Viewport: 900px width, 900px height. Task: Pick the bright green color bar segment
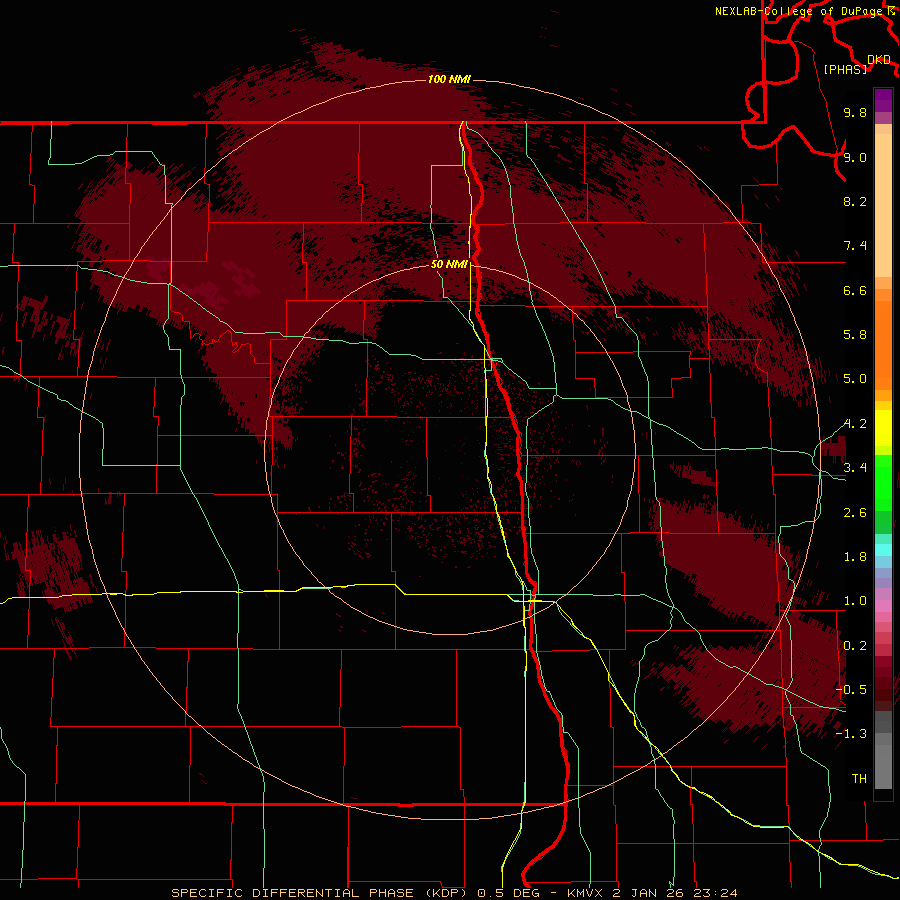pyautogui.click(x=883, y=481)
